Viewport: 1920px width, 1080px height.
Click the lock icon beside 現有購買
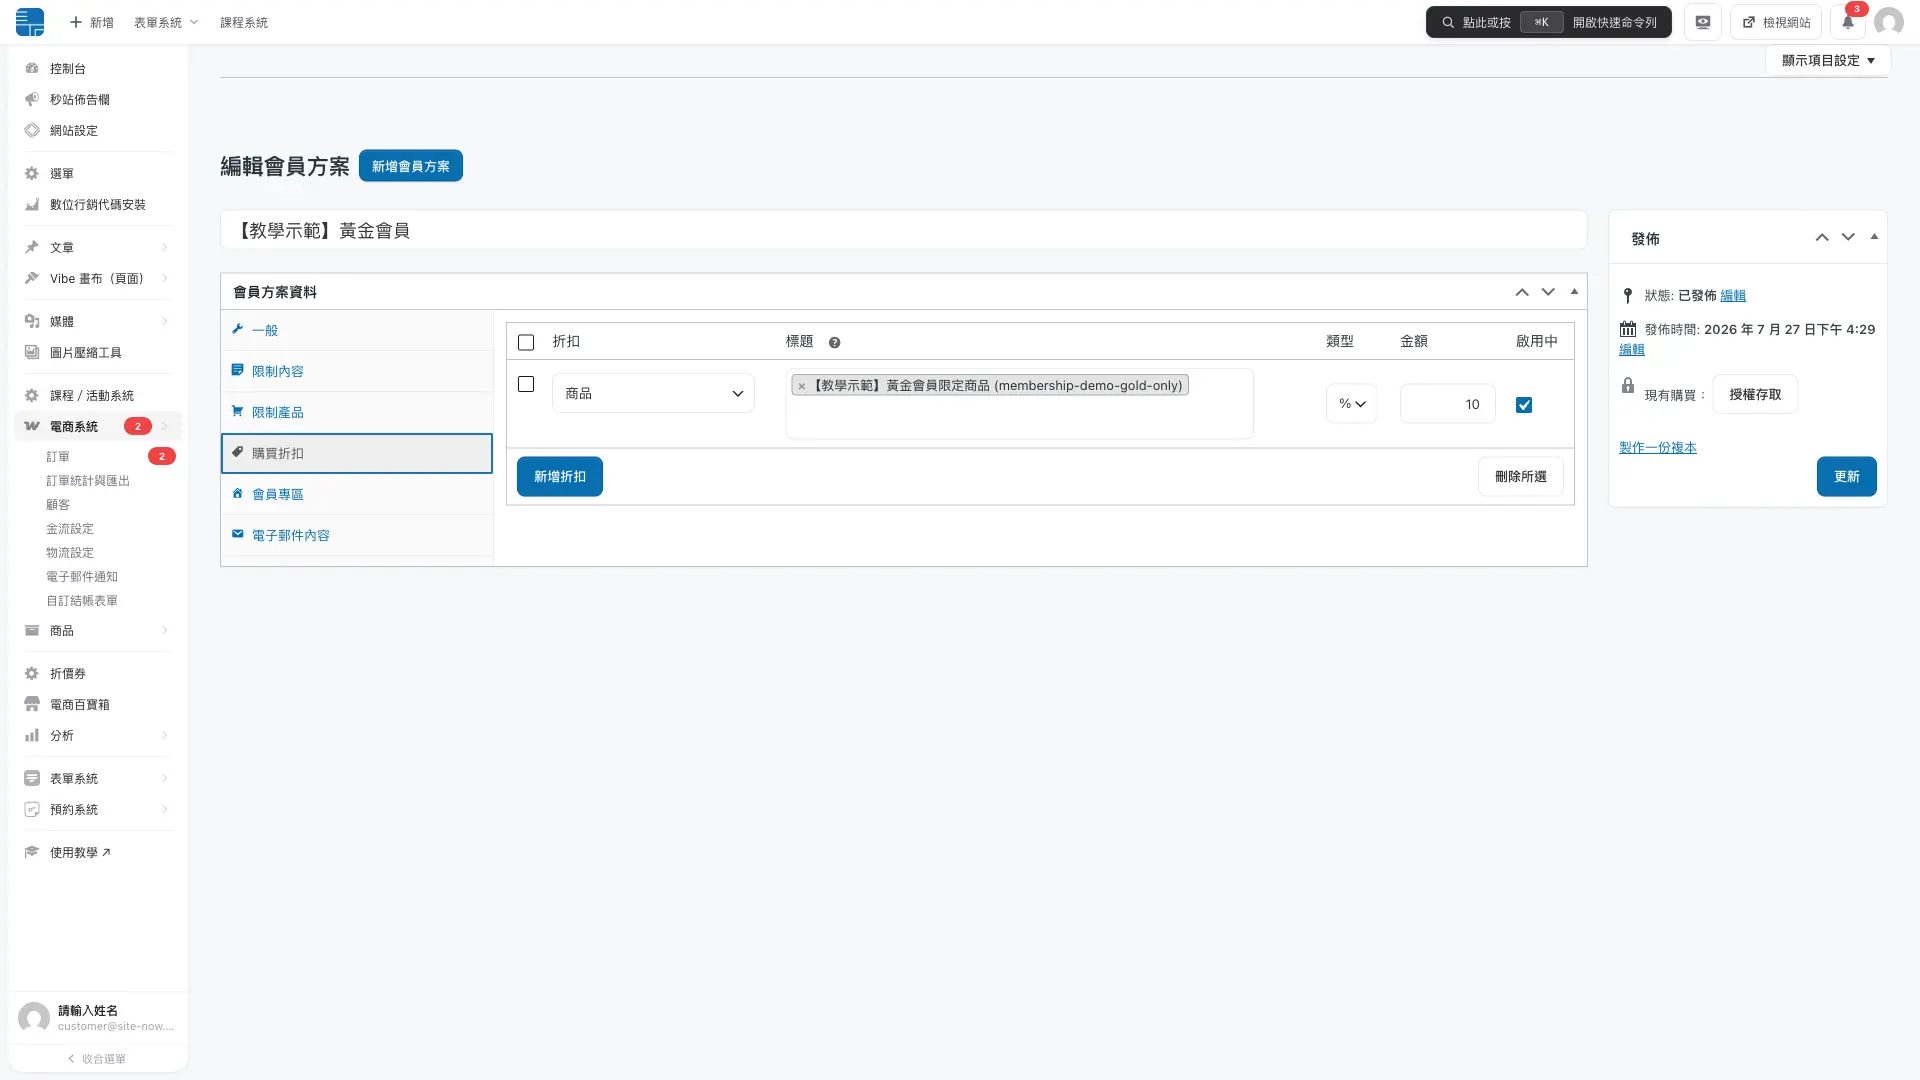(1628, 386)
